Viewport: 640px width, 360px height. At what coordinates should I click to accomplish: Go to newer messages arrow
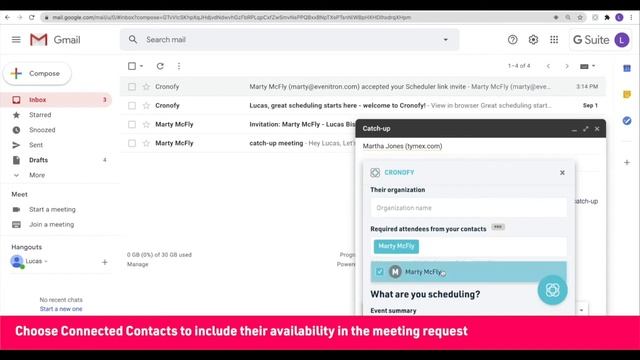pyautogui.click(x=548, y=66)
